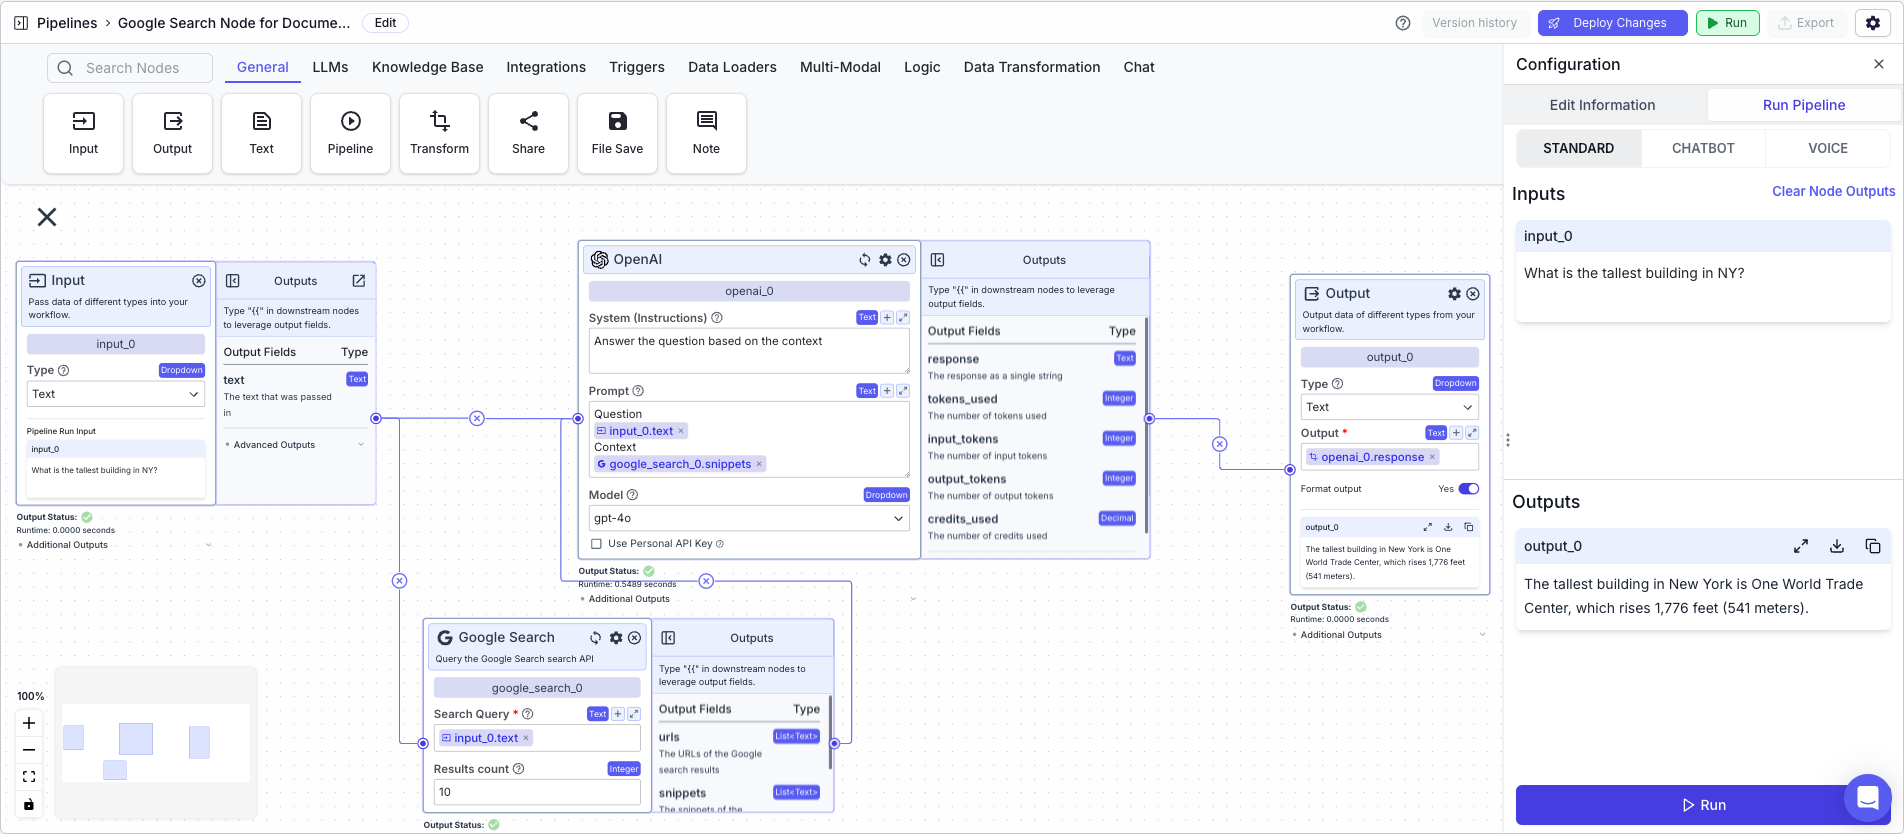
Task: Copy output_0 result in Configuration panel
Action: (x=1873, y=546)
